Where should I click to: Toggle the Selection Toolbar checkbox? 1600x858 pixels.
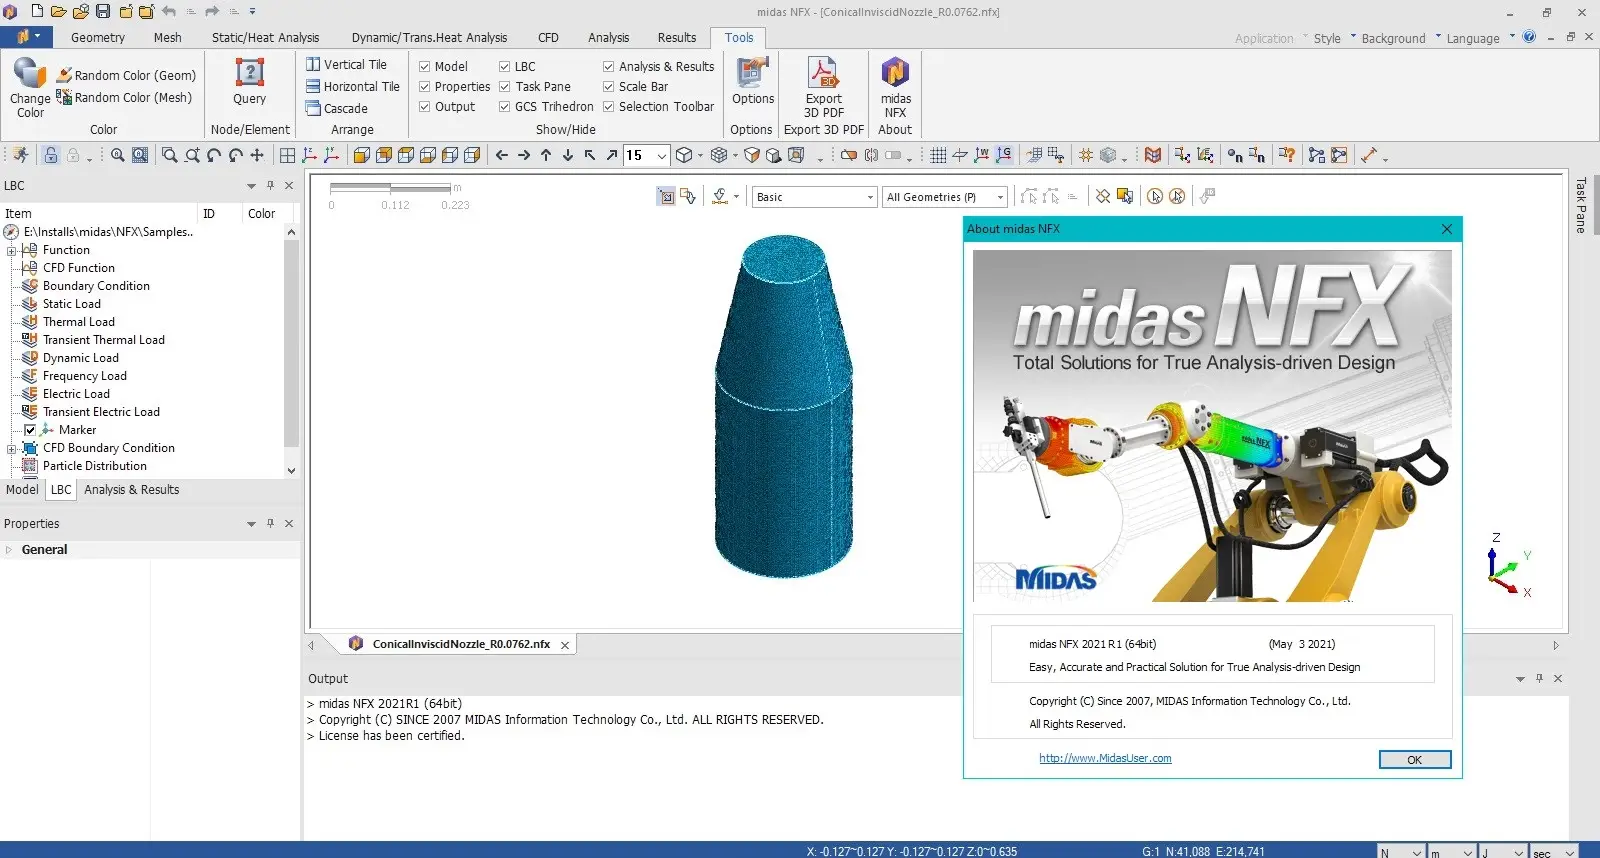608,106
